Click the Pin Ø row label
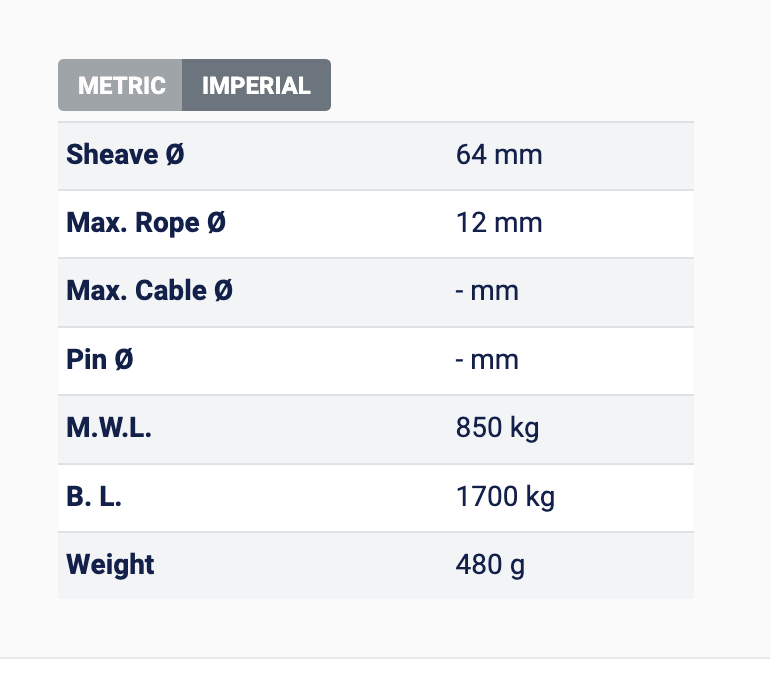770x676 pixels. pyautogui.click(x=99, y=359)
